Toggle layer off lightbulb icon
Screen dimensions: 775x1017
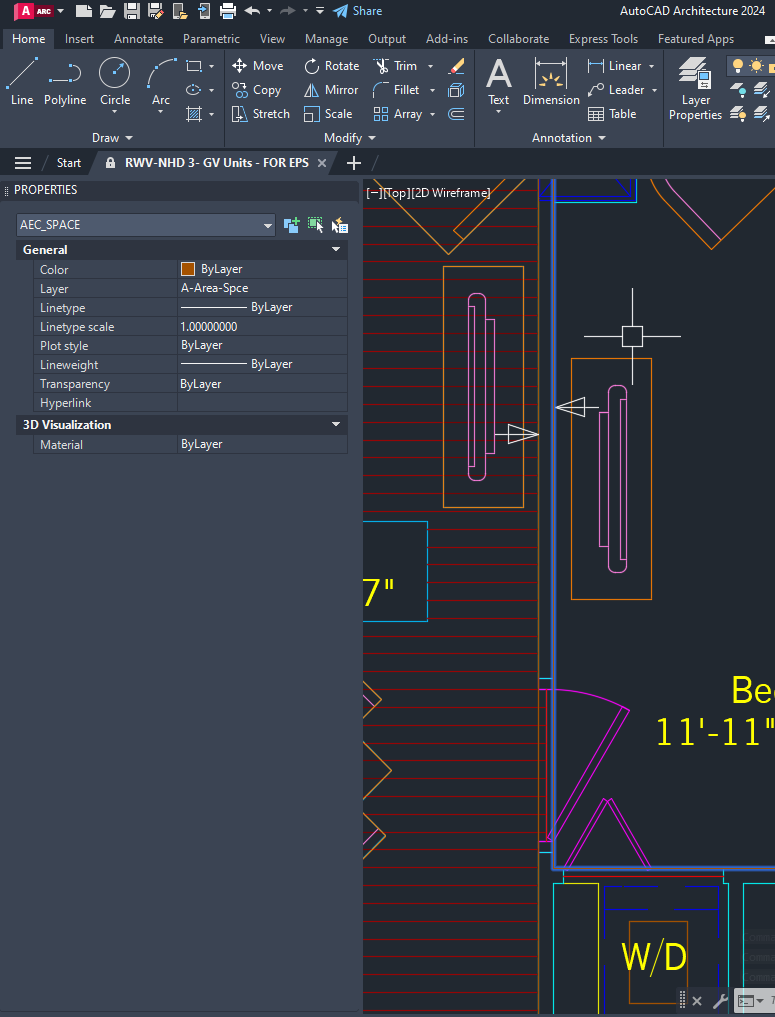coord(737,66)
